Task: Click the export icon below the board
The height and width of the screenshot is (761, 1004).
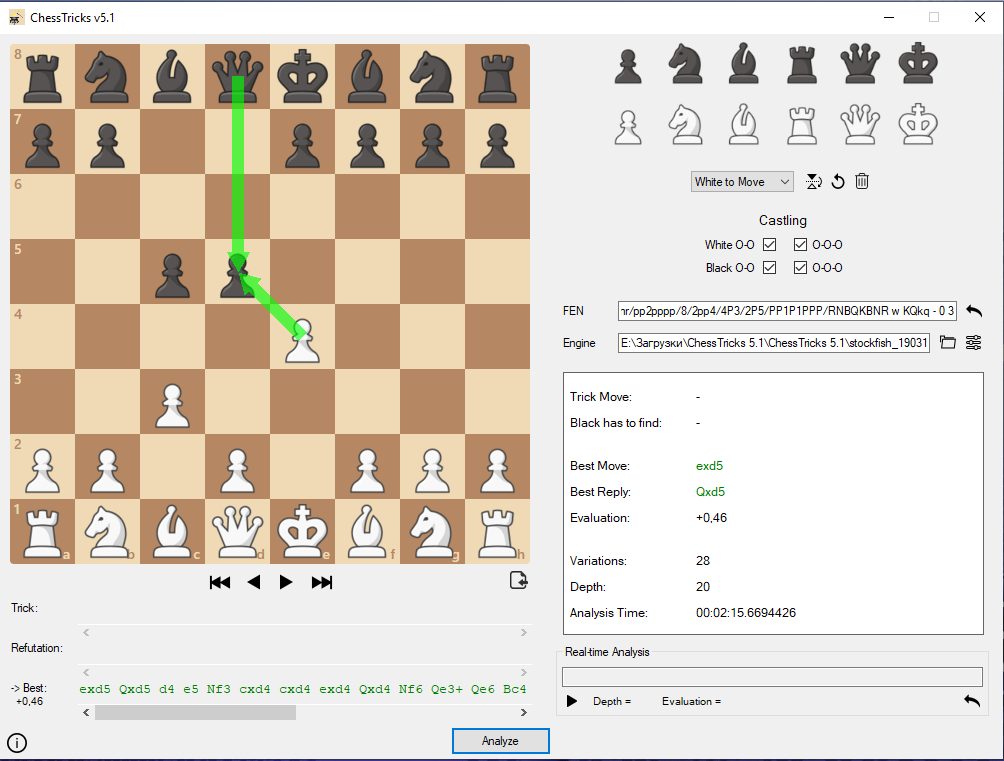Action: 518,581
